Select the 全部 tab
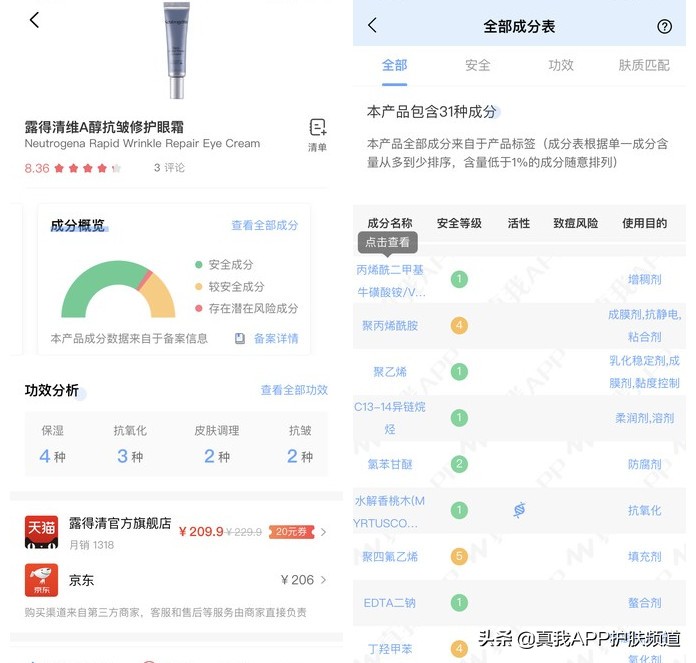Image resolution: width=696 pixels, height=663 pixels. coord(394,66)
